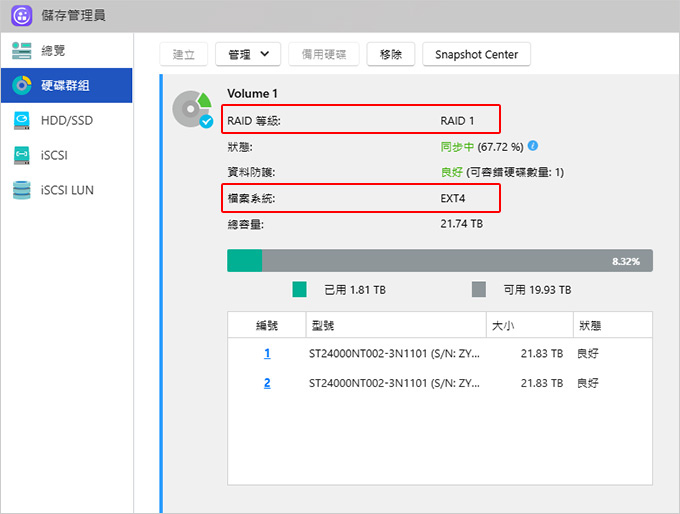Open iSCSI LUN section

pos(67,190)
